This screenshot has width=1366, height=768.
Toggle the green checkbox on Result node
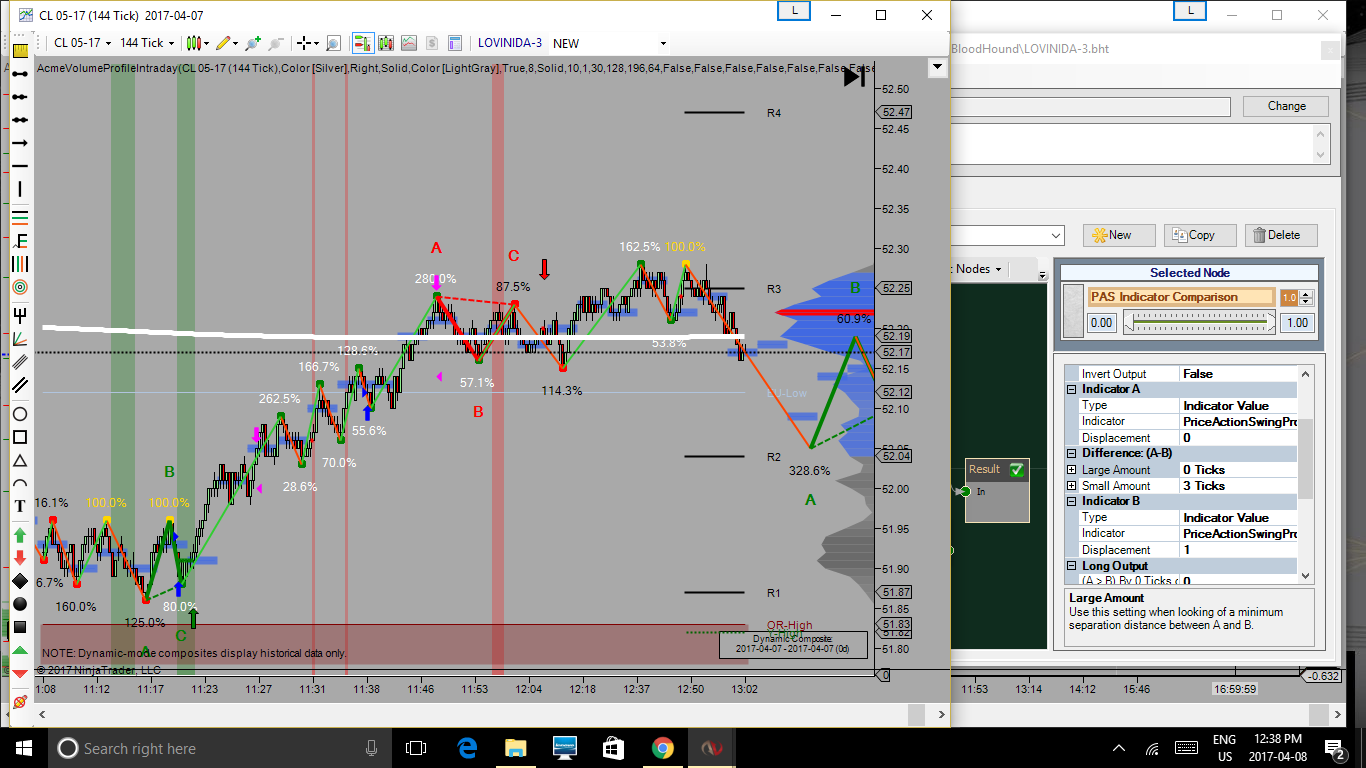click(x=1017, y=469)
